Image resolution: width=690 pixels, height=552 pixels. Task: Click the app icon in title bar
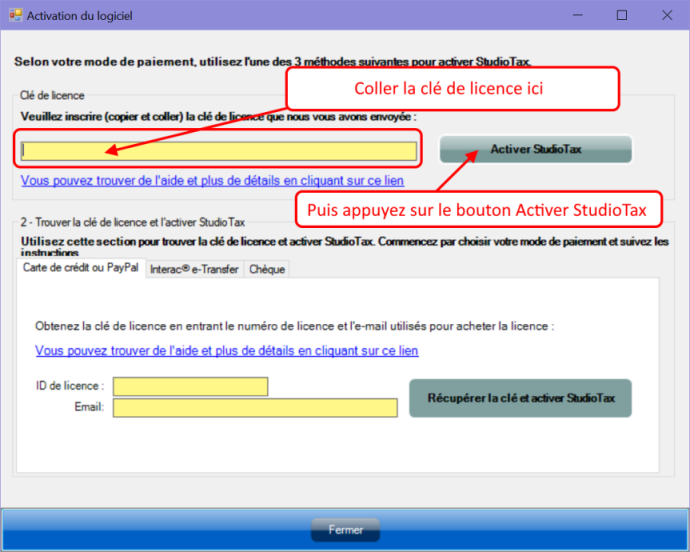[x=15, y=15]
